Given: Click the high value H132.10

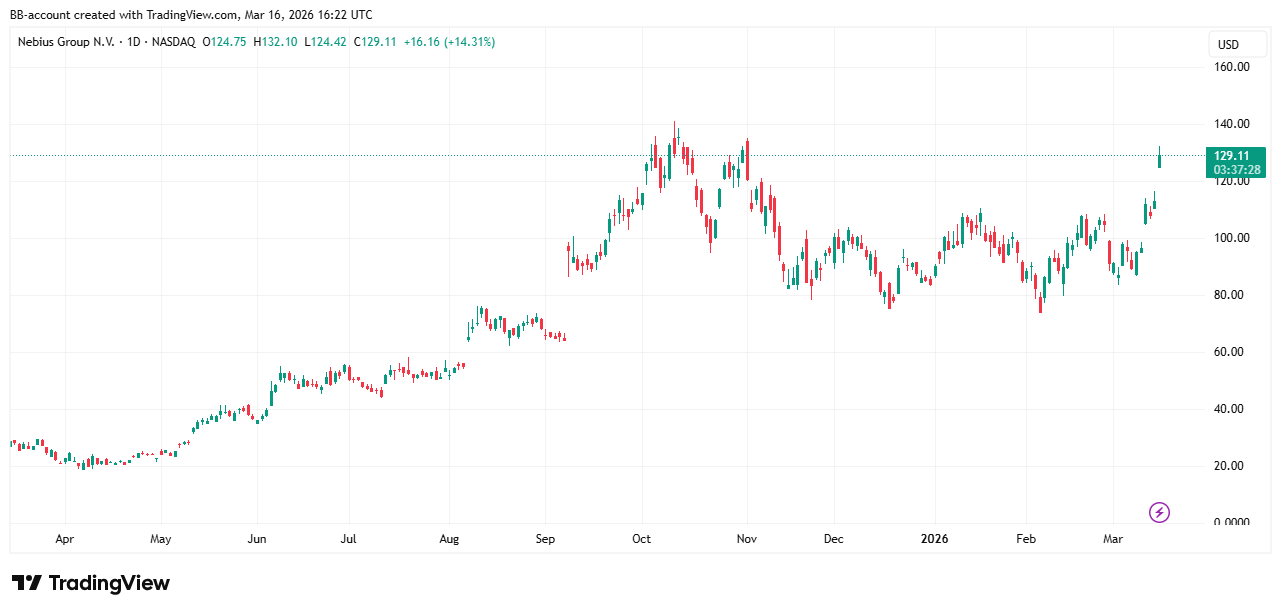Looking at the screenshot, I should tap(277, 42).
